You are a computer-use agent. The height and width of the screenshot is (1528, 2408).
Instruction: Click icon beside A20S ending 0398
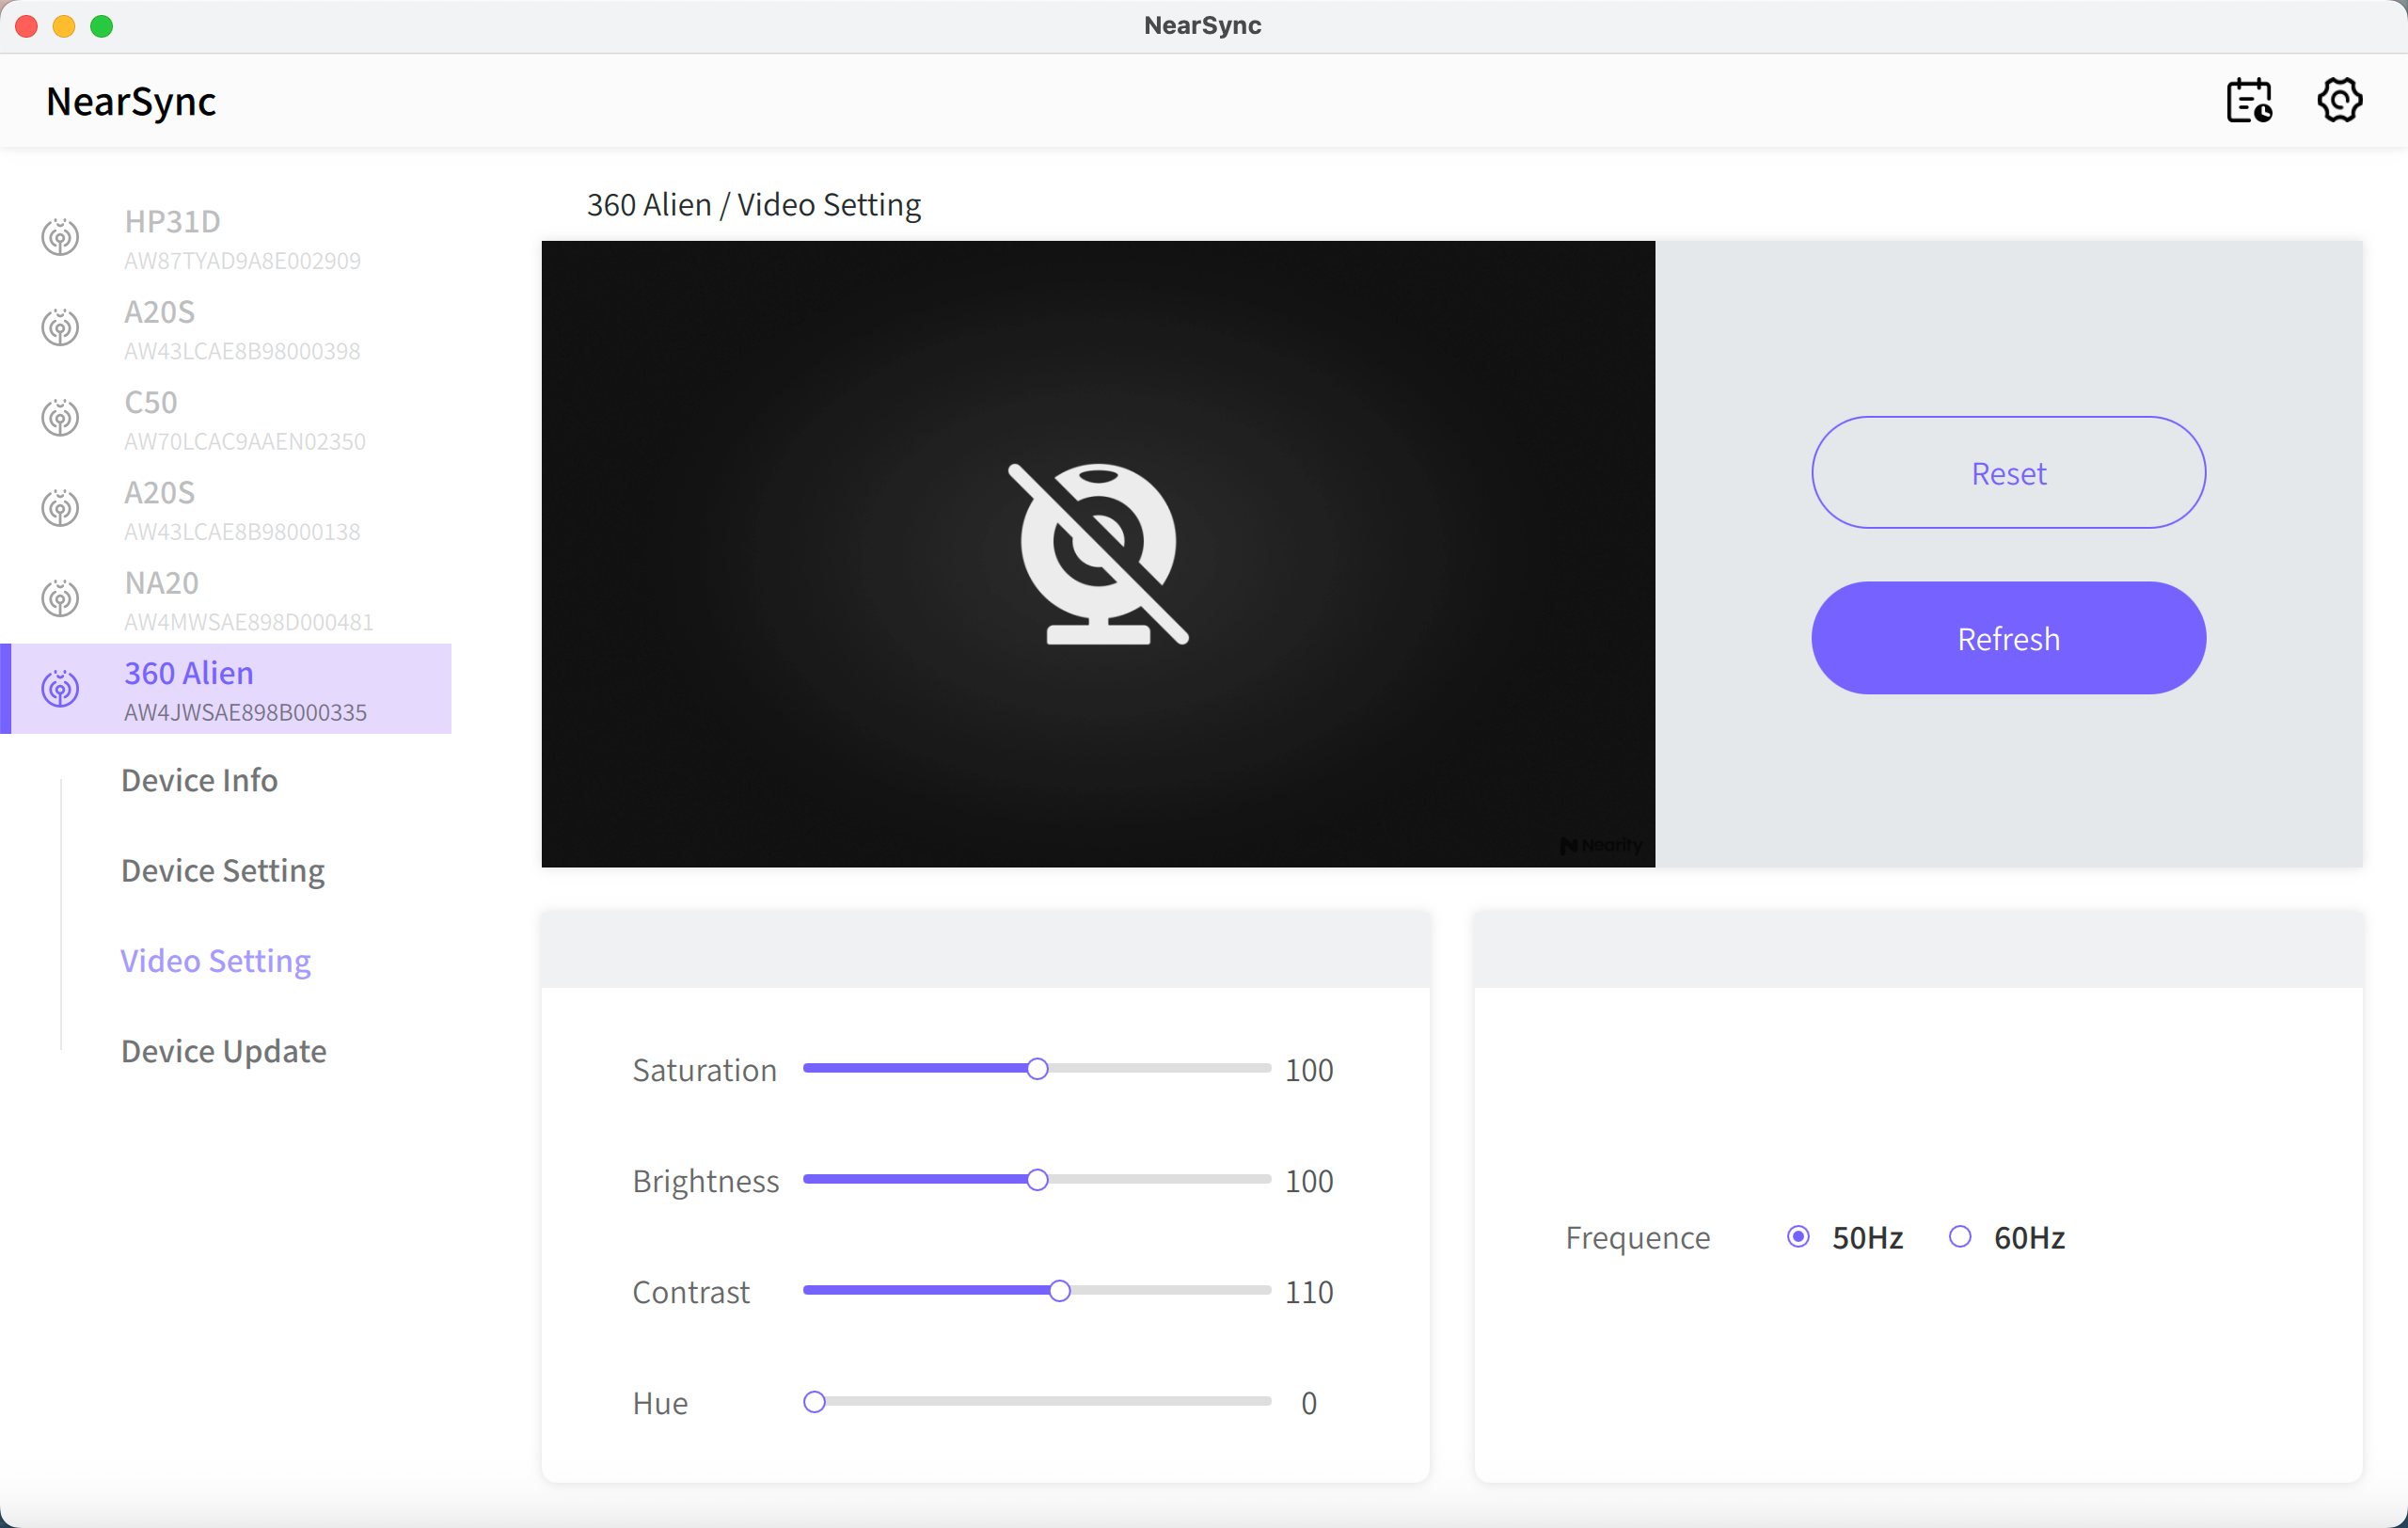(x=60, y=327)
